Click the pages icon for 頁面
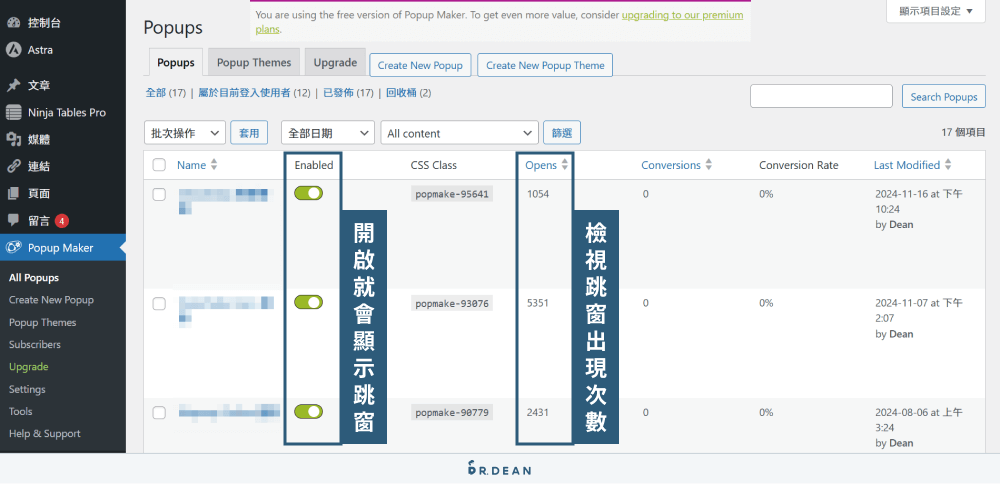1000x484 pixels. [13, 193]
